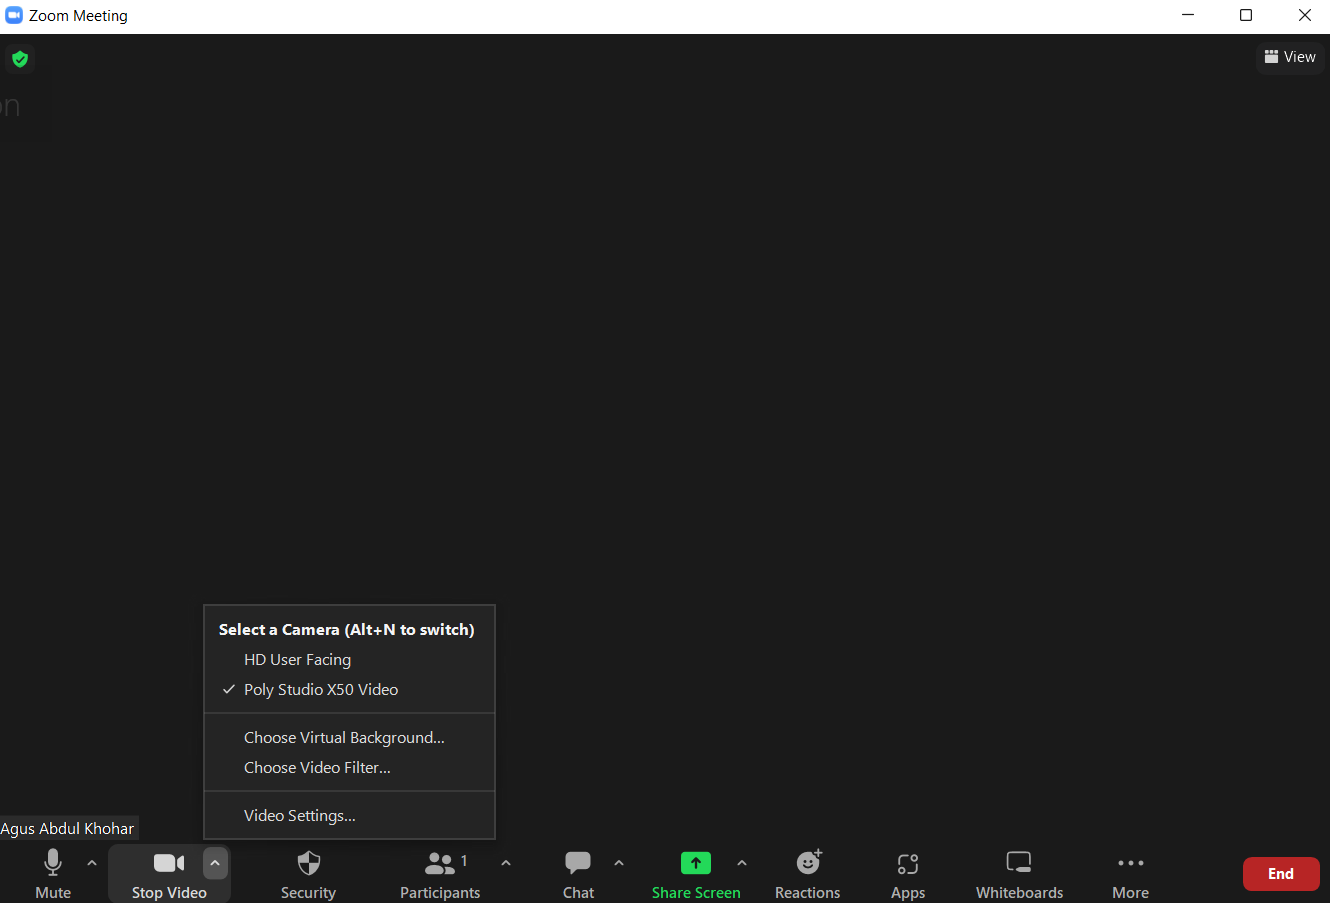The height and width of the screenshot is (903, 1330).
Task: Expand options arrow next to Participants
Action: click(x=506, y=863)
